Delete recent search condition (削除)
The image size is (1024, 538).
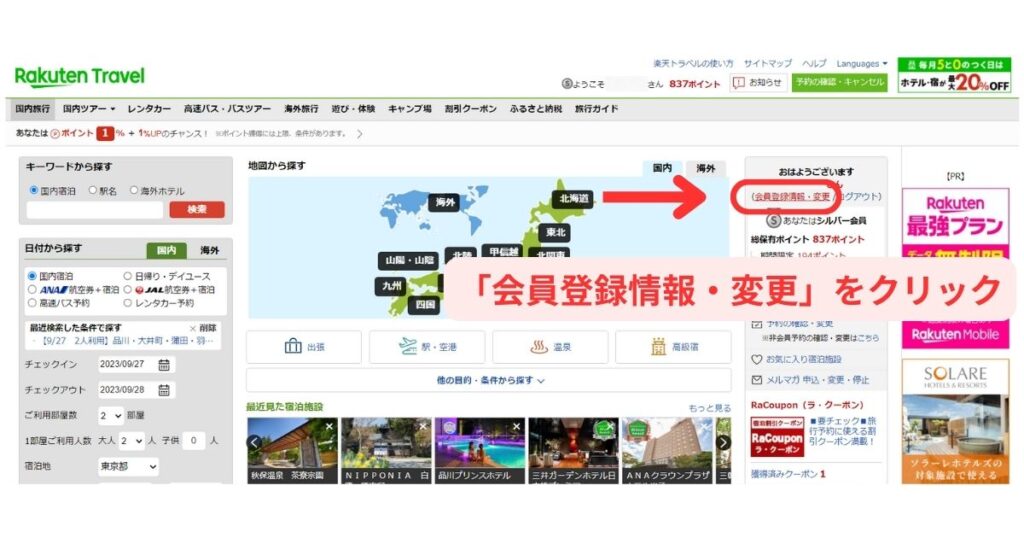point(203,328)
